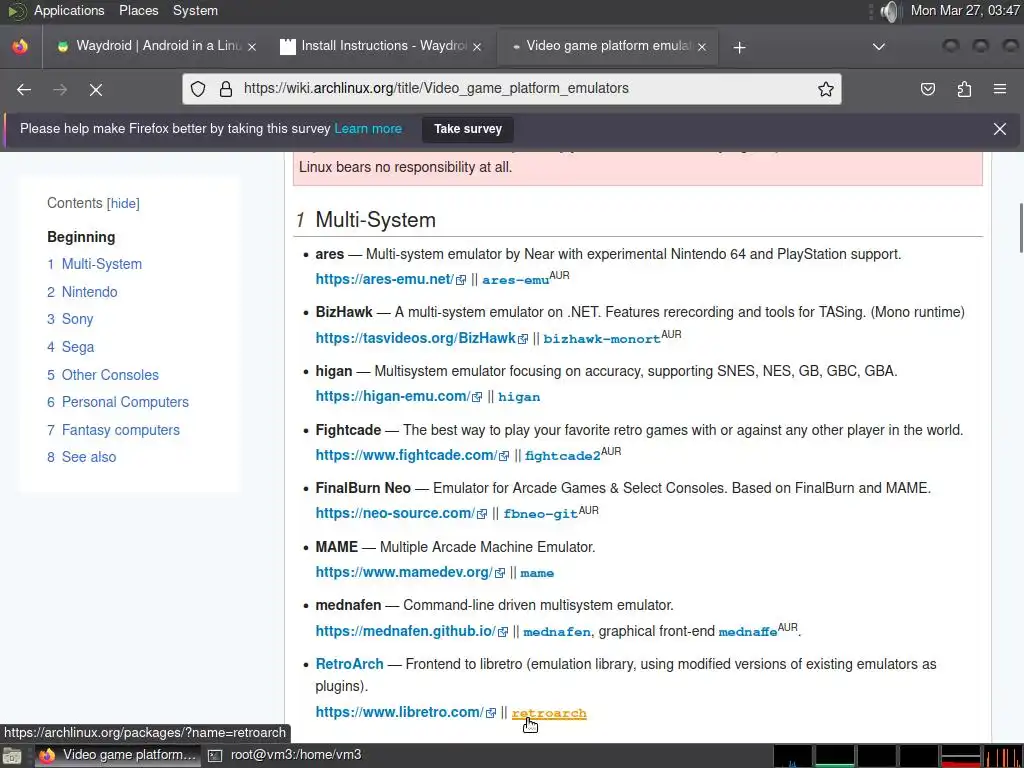The image size is (1024, 768).
Task: Dismiss the Firefox survey notification bar
Action: coord(1000,129)
